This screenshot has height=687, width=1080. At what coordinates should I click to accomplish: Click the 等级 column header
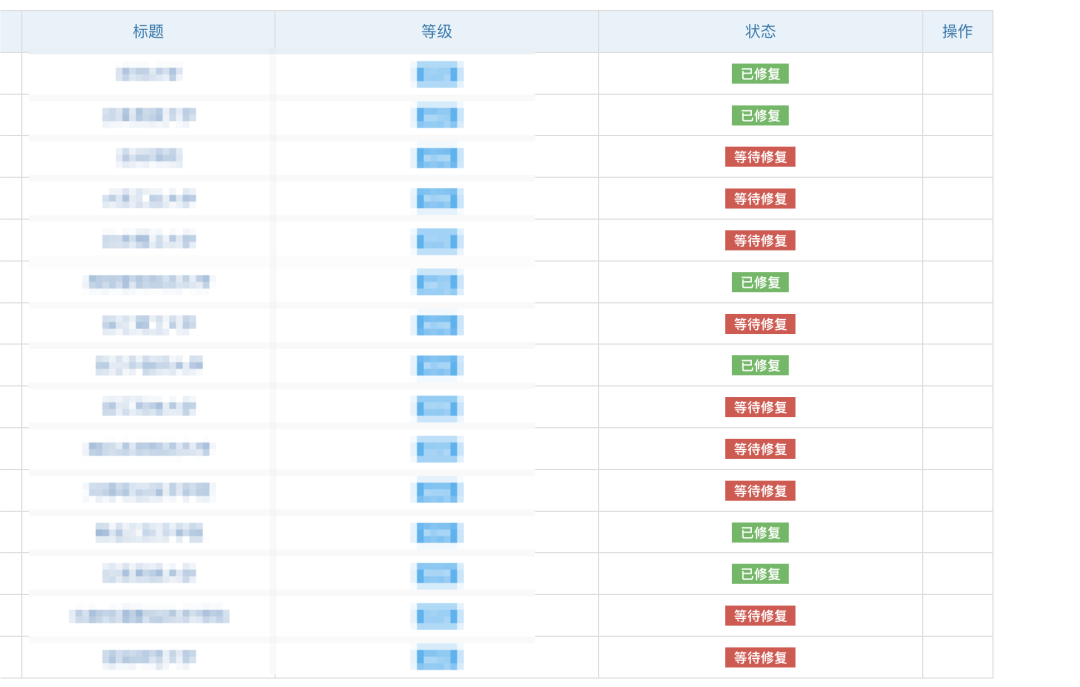437,32
